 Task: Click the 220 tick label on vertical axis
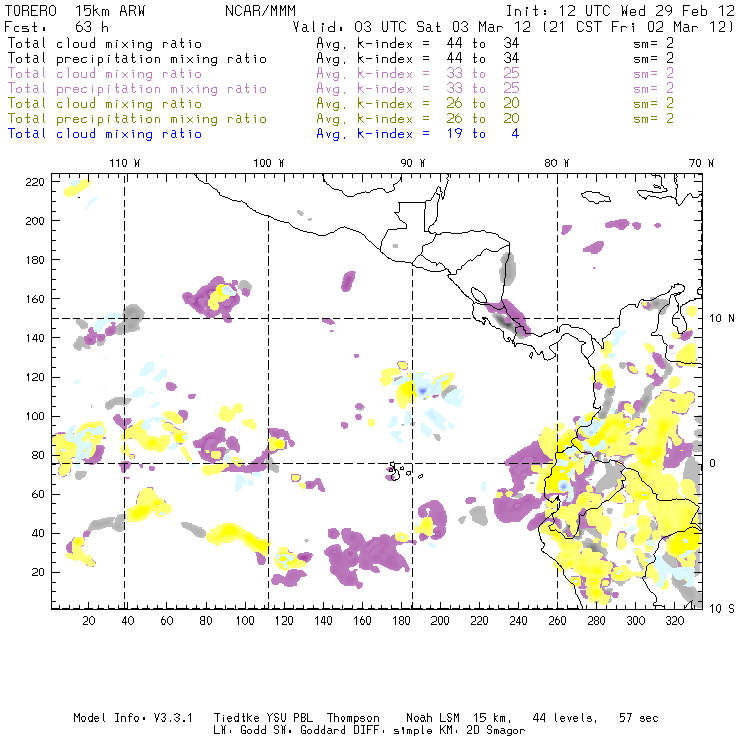click(36, 181)
